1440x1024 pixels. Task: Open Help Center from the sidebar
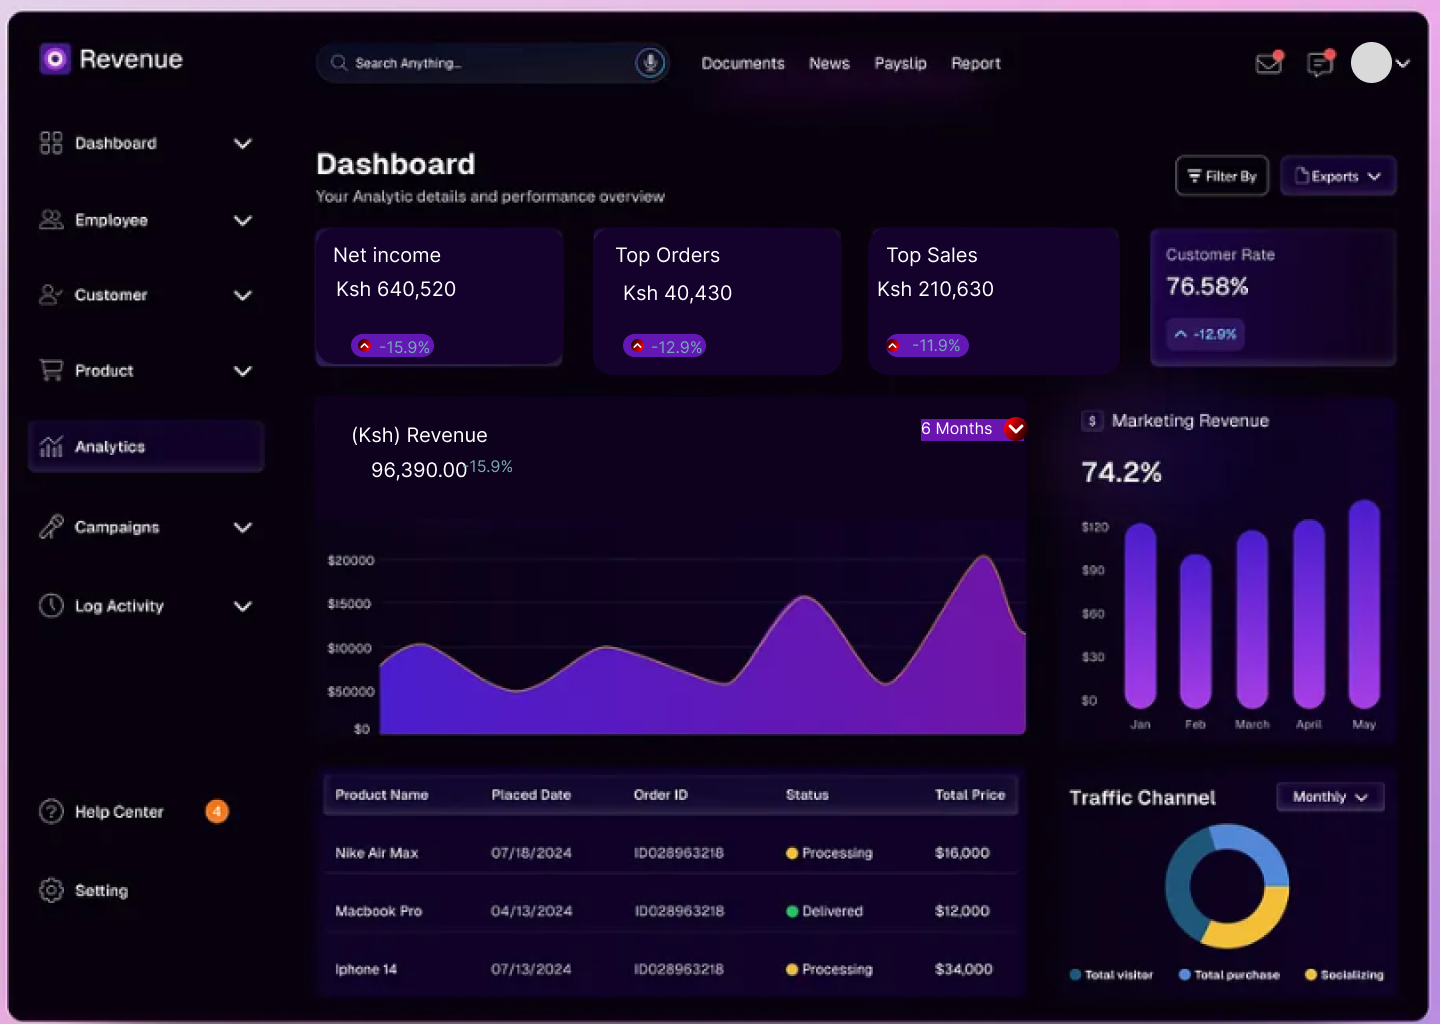[118, 812]
